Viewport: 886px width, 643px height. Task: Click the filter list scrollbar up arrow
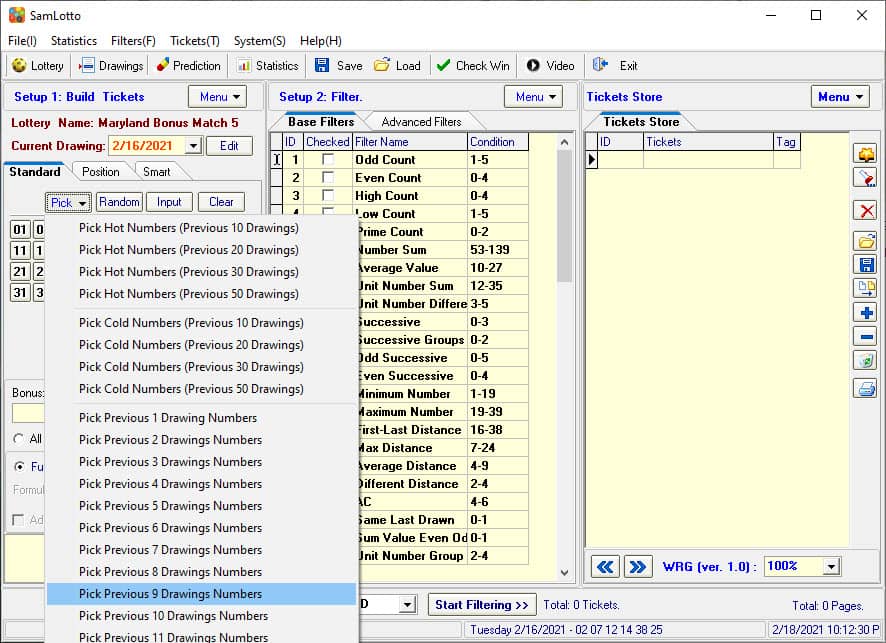pyautogui.click(x=564, y=142)
